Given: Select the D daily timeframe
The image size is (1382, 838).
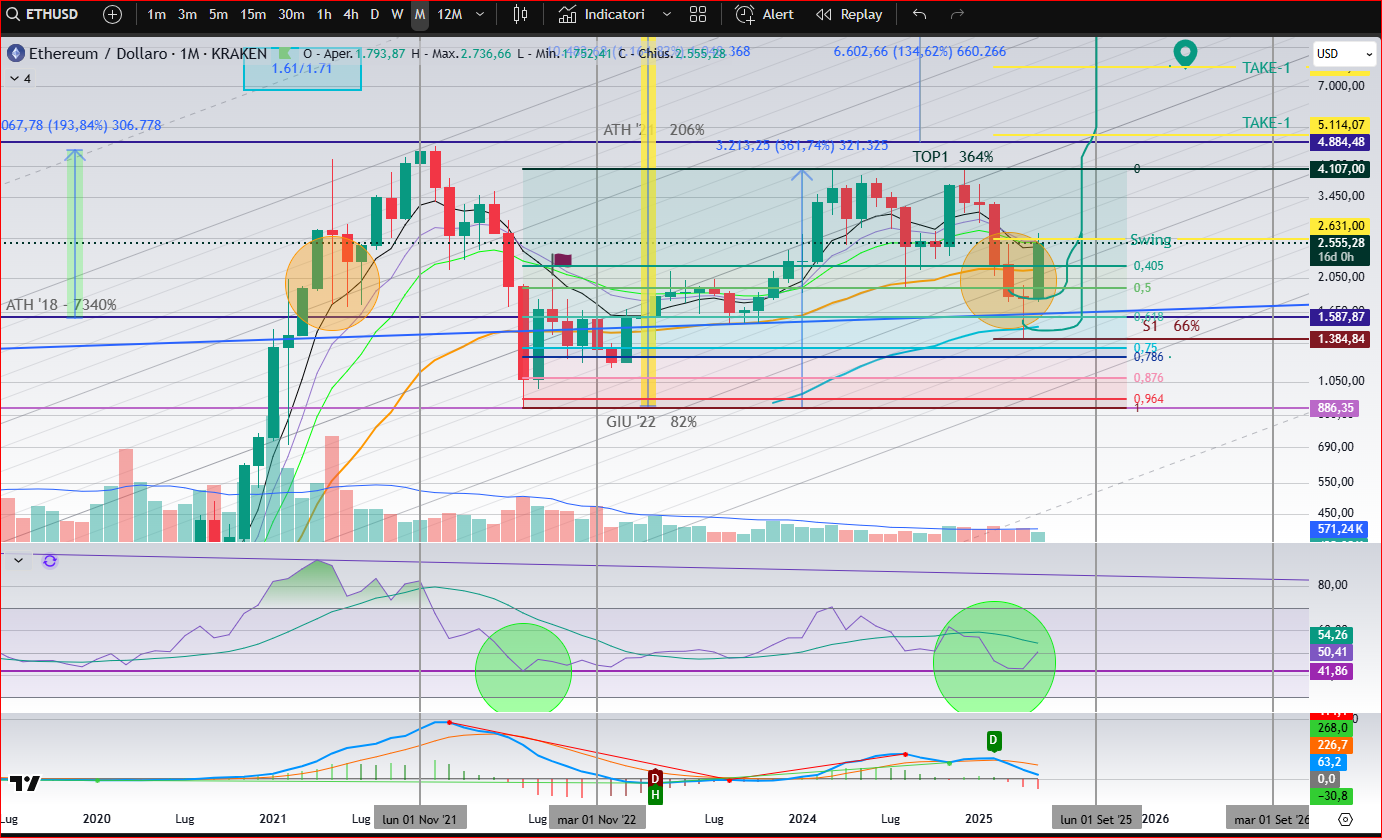Looking at the screenshot, I should tap(375, 15).
